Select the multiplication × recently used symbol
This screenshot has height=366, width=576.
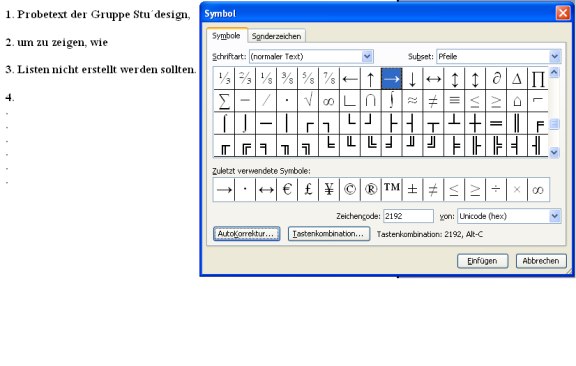pos(517,190)
